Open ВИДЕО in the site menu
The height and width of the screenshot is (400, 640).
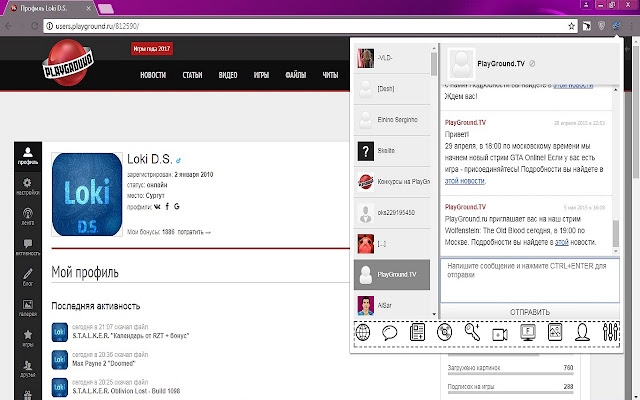(x=228, y=75)
